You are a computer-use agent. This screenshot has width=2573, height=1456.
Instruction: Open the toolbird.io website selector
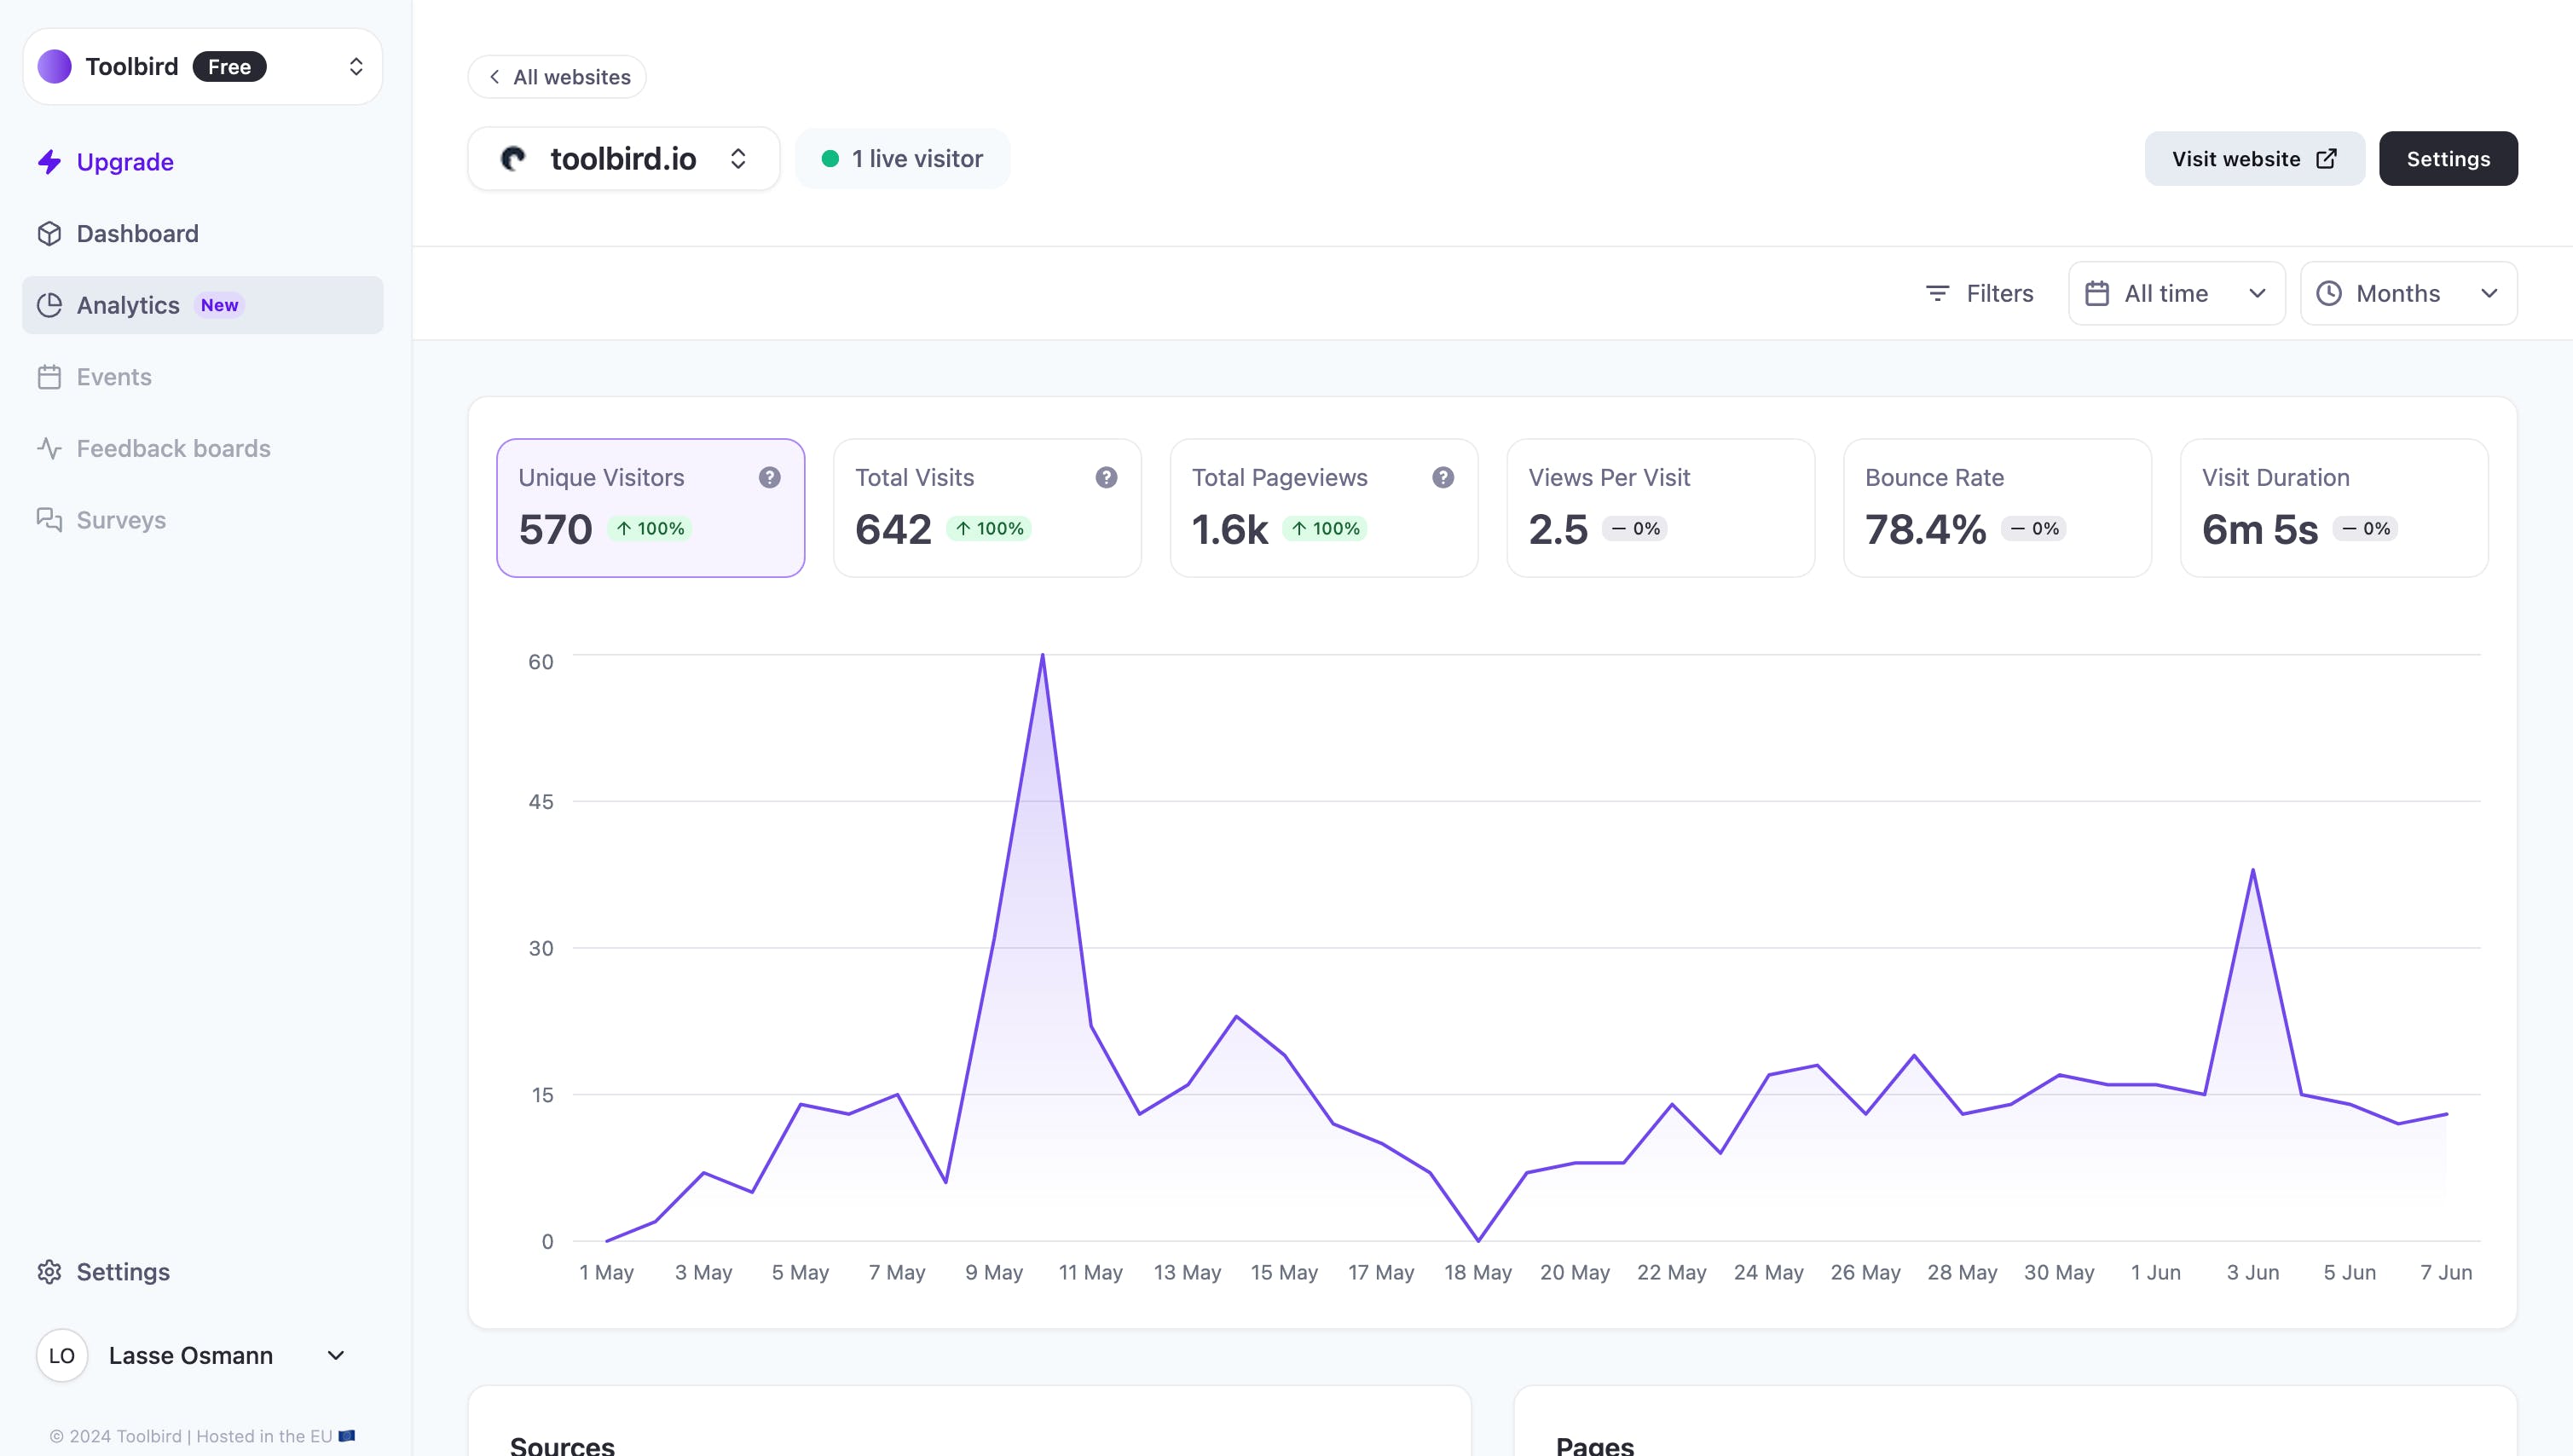coord(624,159)
